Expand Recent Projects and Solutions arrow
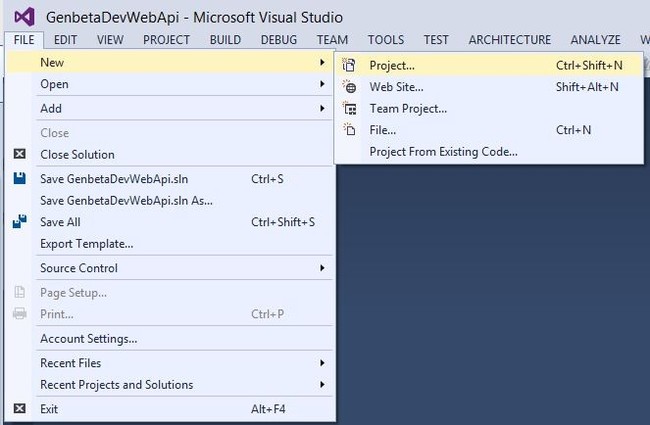This screenshot has width=650, height=425. (323, 384)
